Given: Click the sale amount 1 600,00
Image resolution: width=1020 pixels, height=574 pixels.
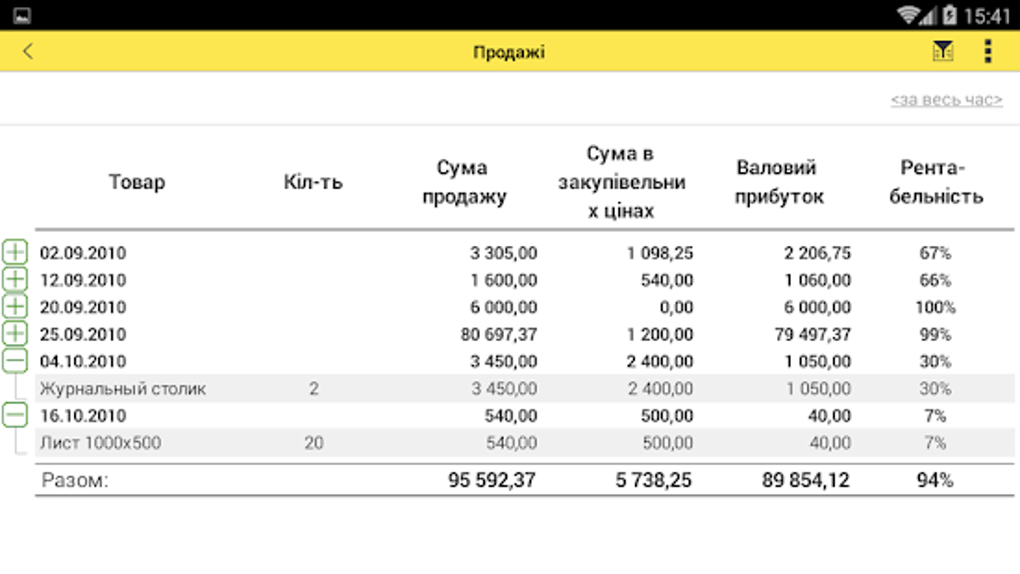Looking at the screenshot, I should 503,280.
